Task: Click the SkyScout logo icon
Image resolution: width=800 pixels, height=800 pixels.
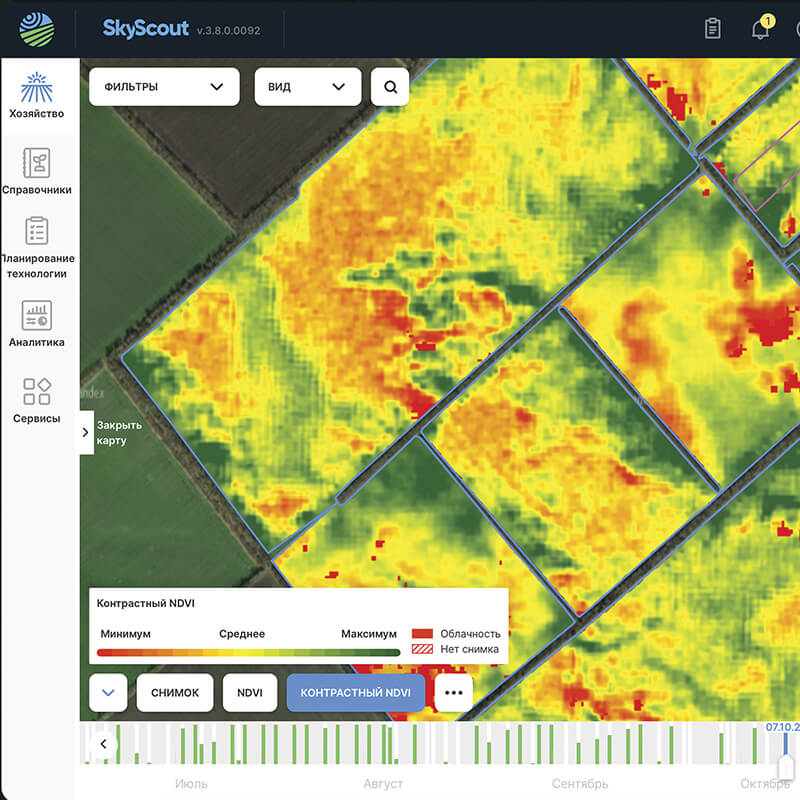Action: click(37, 29)
